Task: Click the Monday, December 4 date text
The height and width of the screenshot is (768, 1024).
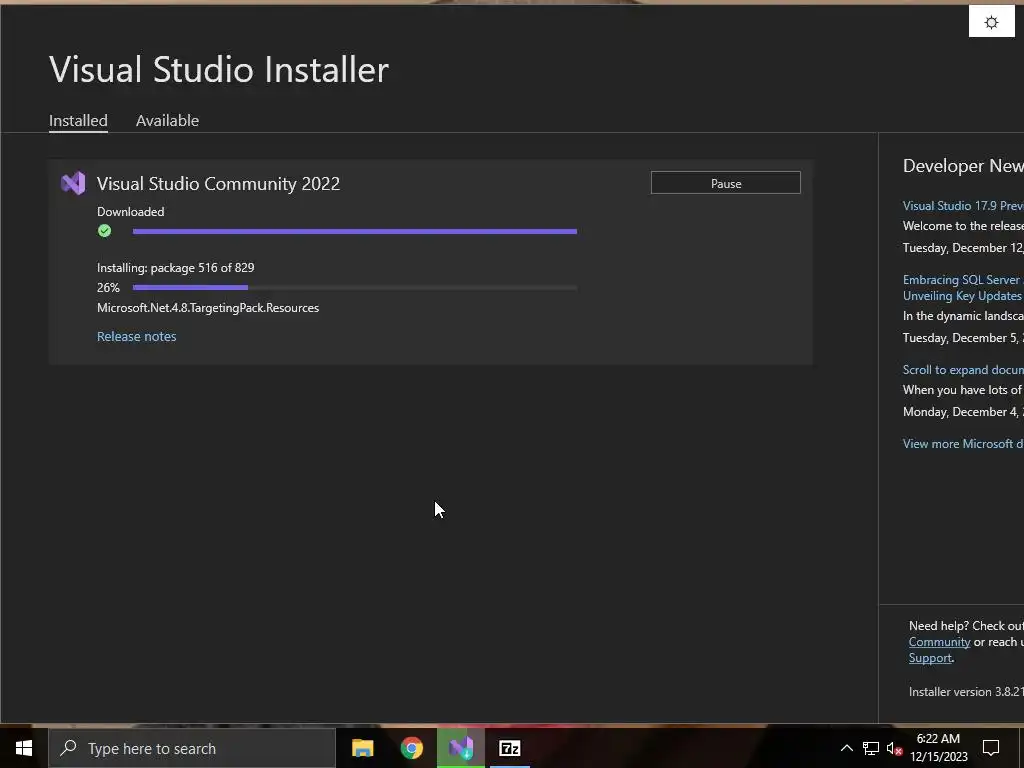Action: pyautogui.click(x=963, y=411)
